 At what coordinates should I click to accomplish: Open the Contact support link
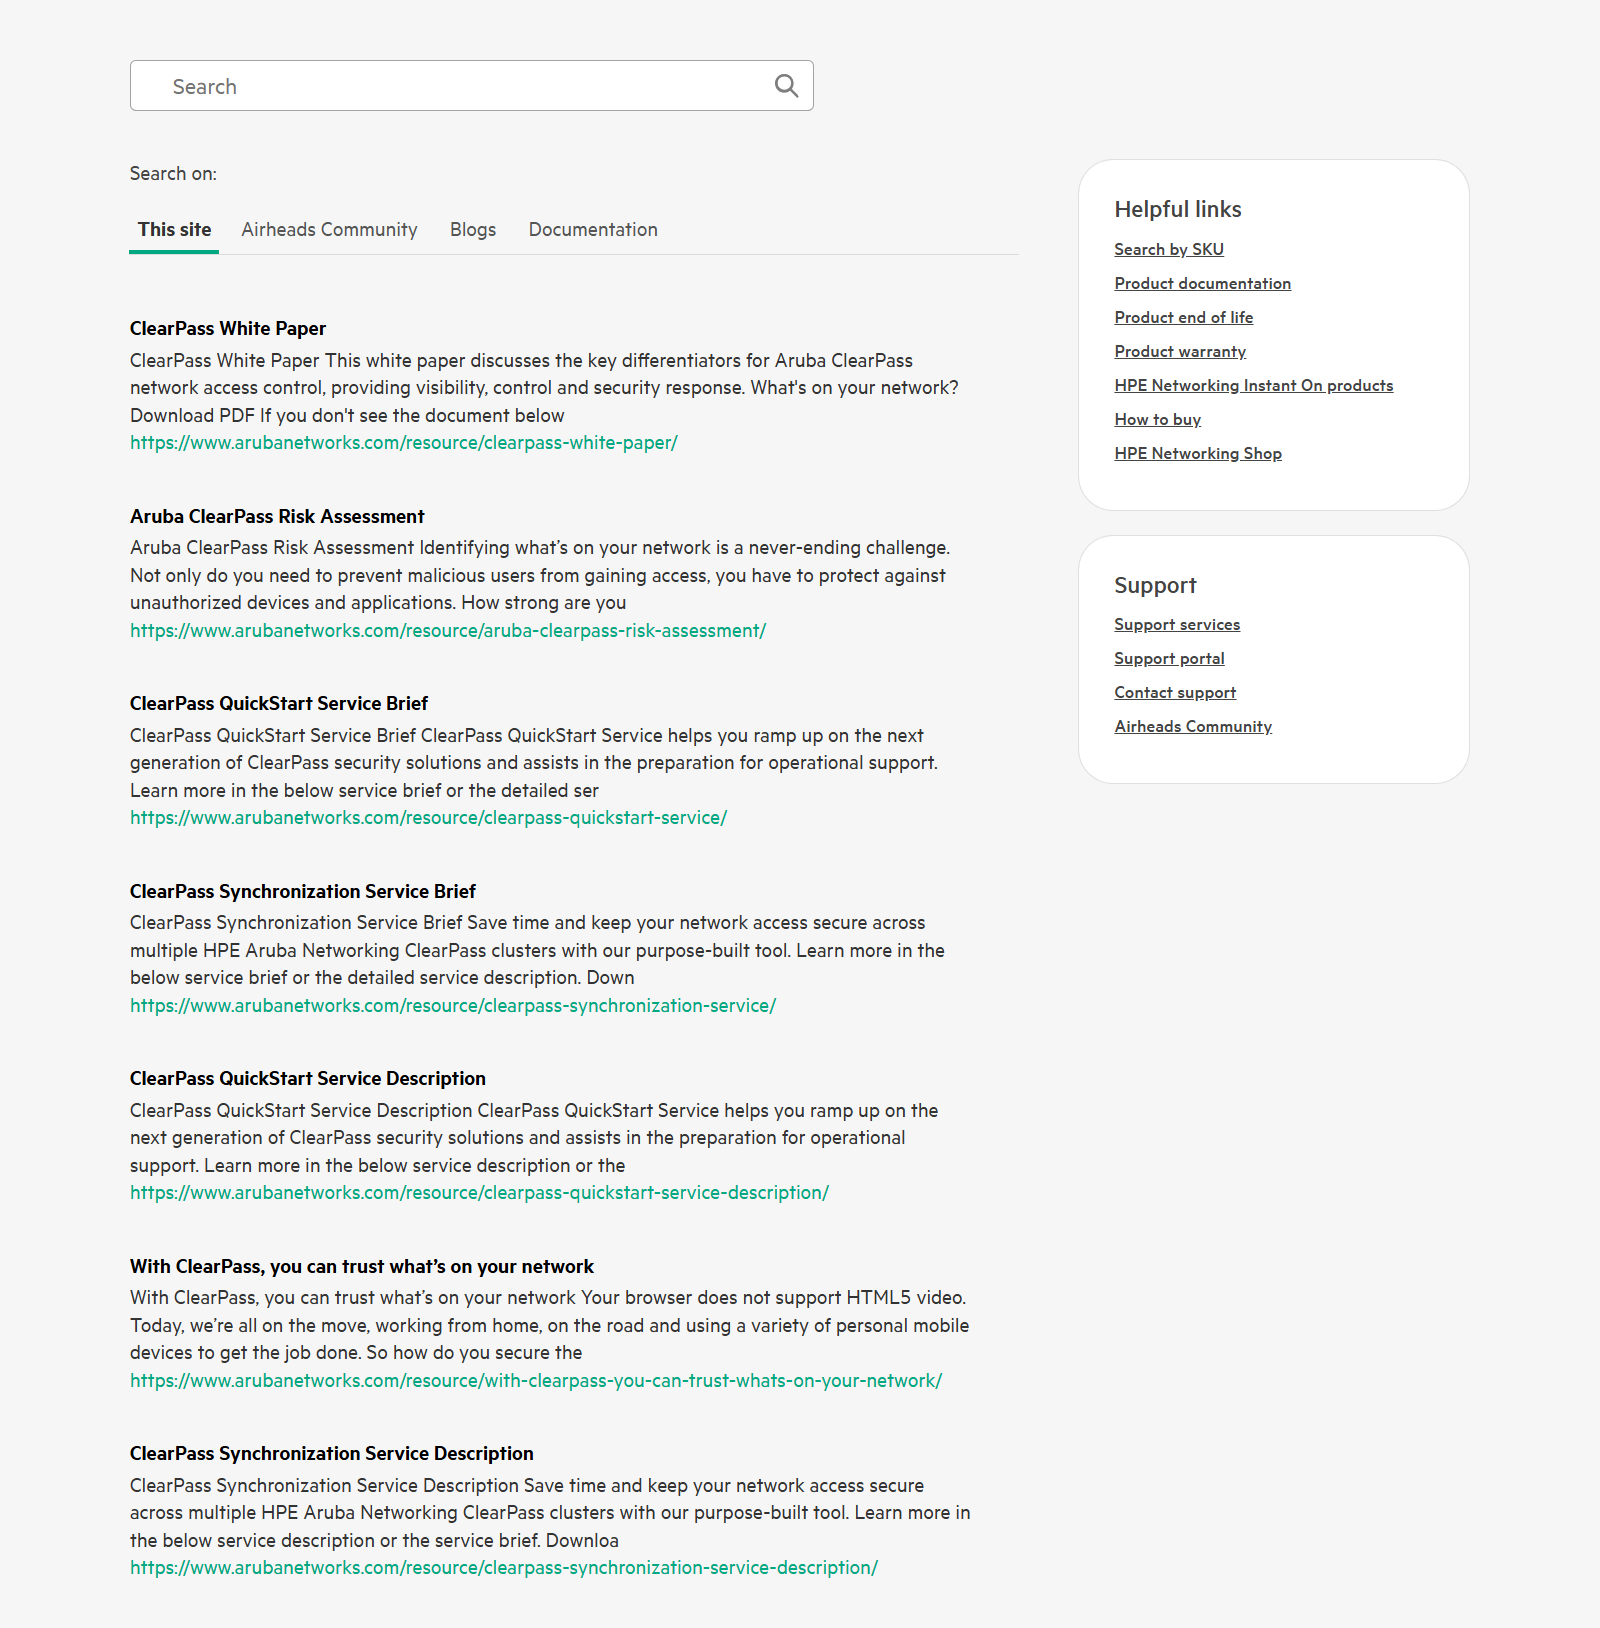1175,692
